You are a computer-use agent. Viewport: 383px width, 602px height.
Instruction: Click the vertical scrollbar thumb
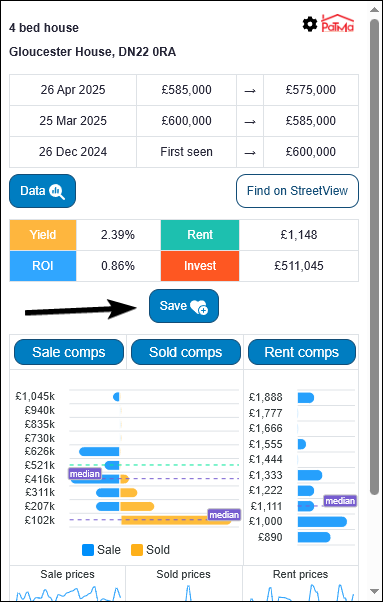coord(375,256)
